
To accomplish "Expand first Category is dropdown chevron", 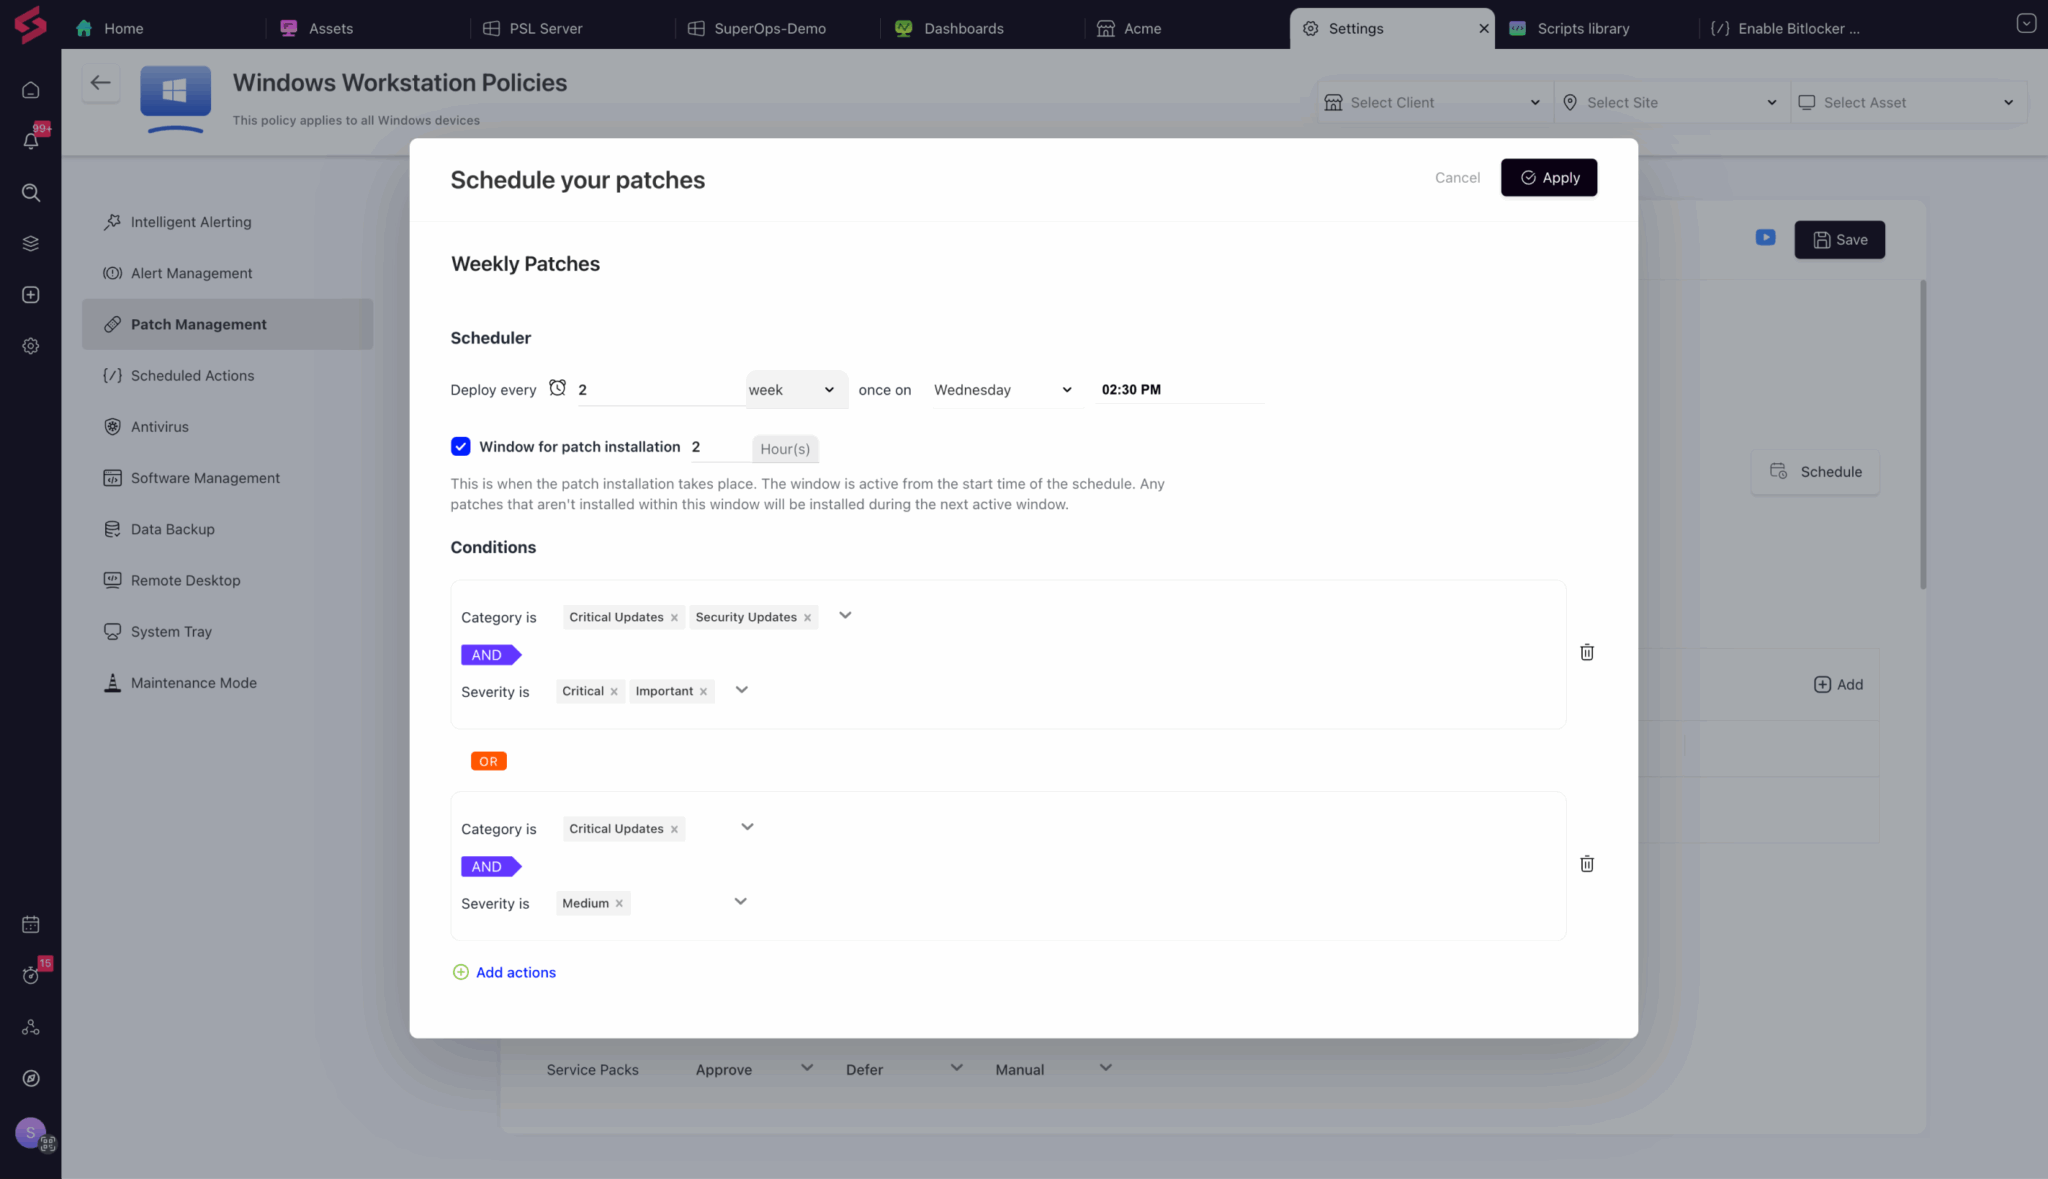I will [x=845, y=616].
